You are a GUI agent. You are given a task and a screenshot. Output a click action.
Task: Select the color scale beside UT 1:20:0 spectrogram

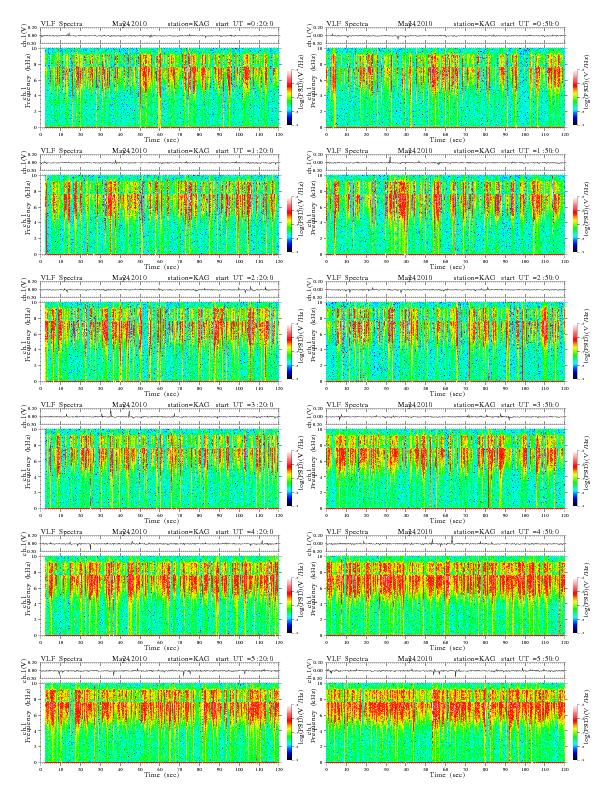(x=289, y=224)
